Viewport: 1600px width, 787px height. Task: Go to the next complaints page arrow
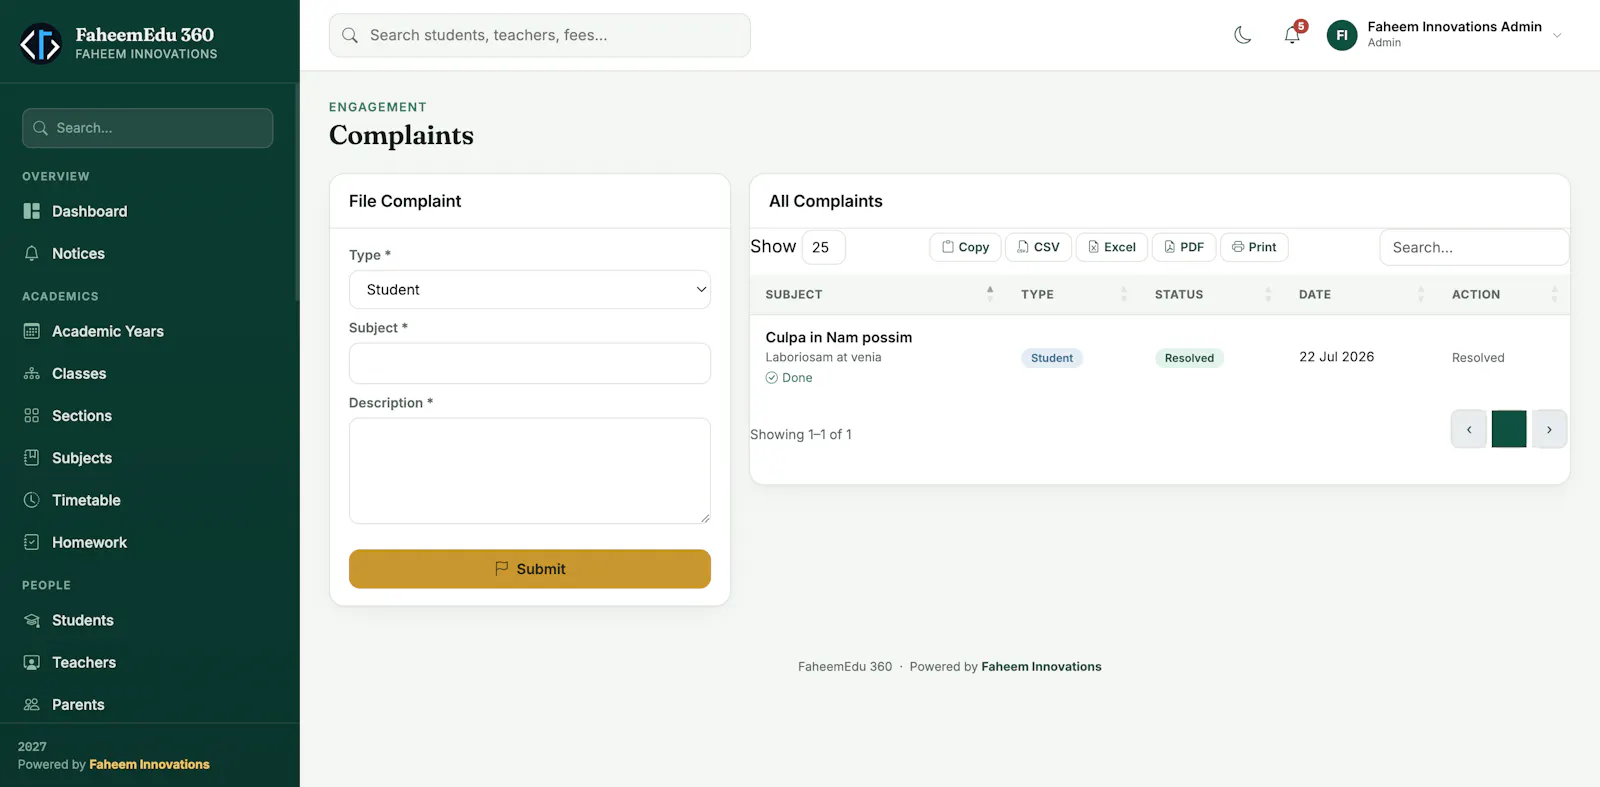click(x=1549, y=429)
